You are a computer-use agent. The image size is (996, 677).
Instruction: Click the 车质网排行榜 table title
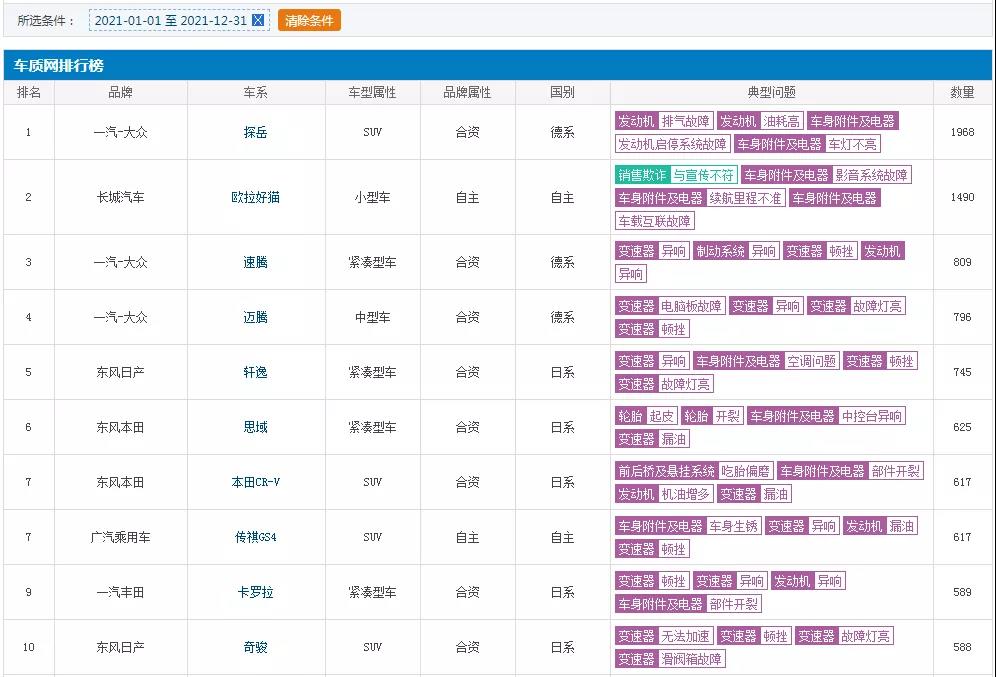coord(58,65)
